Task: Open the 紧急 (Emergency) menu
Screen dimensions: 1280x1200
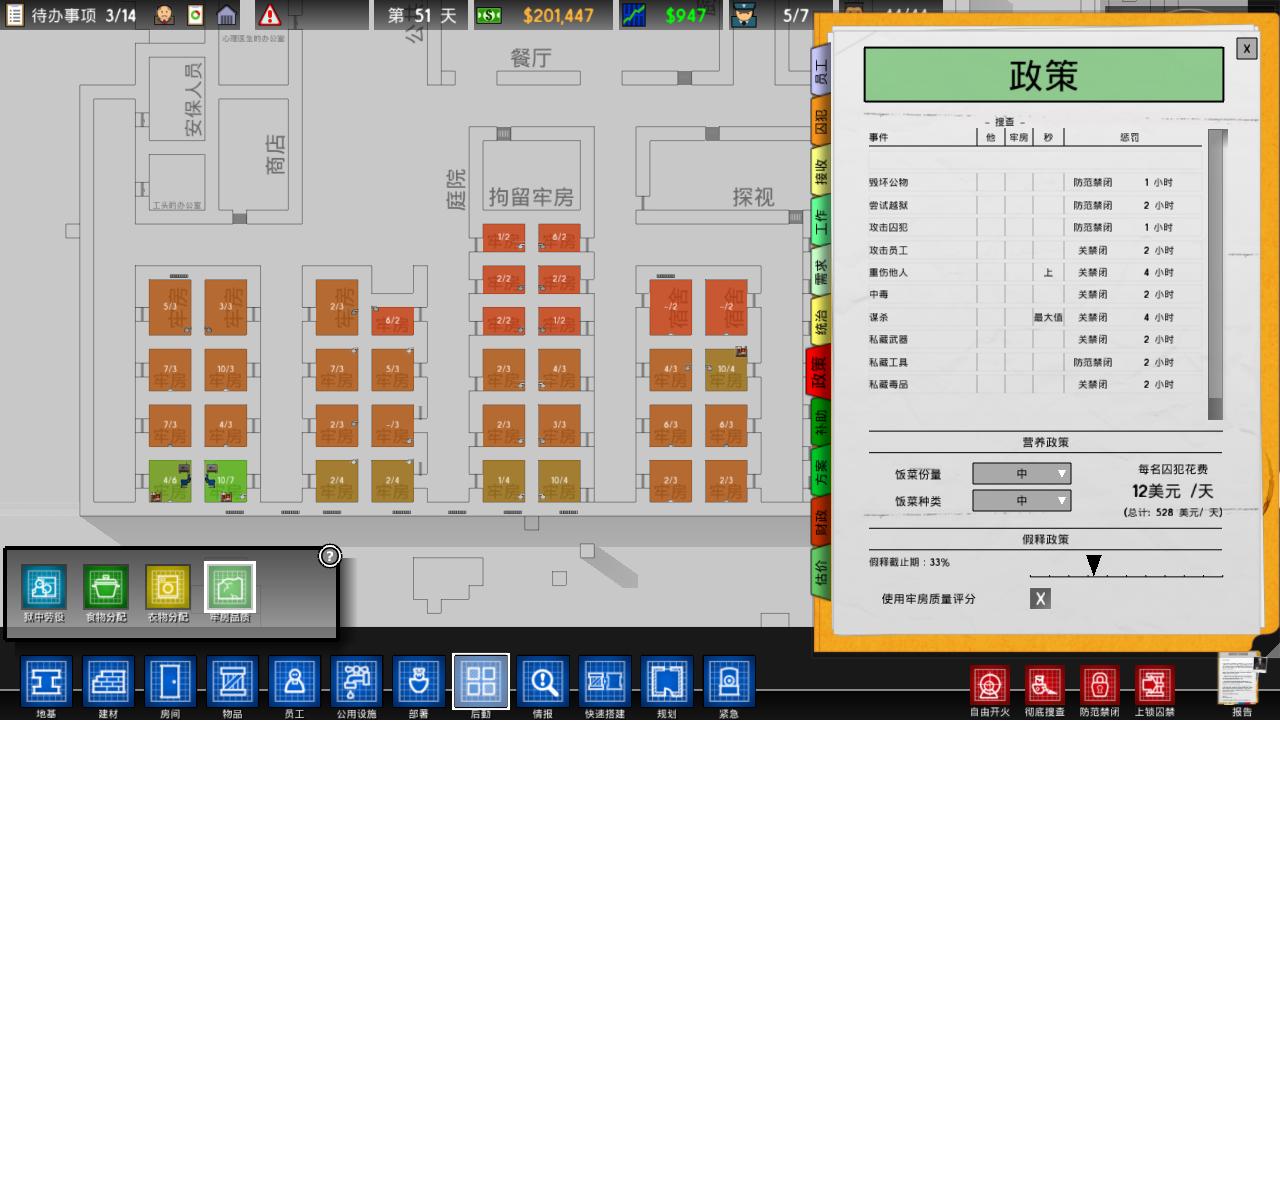Action: pos(729,682)
